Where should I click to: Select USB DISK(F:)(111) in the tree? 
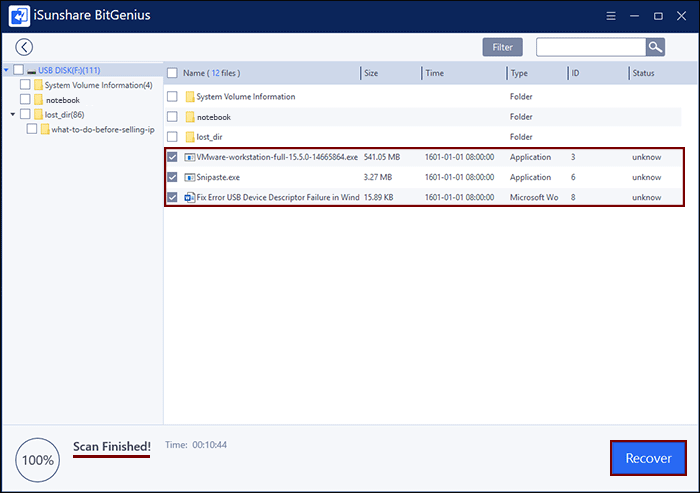(69, 71)
